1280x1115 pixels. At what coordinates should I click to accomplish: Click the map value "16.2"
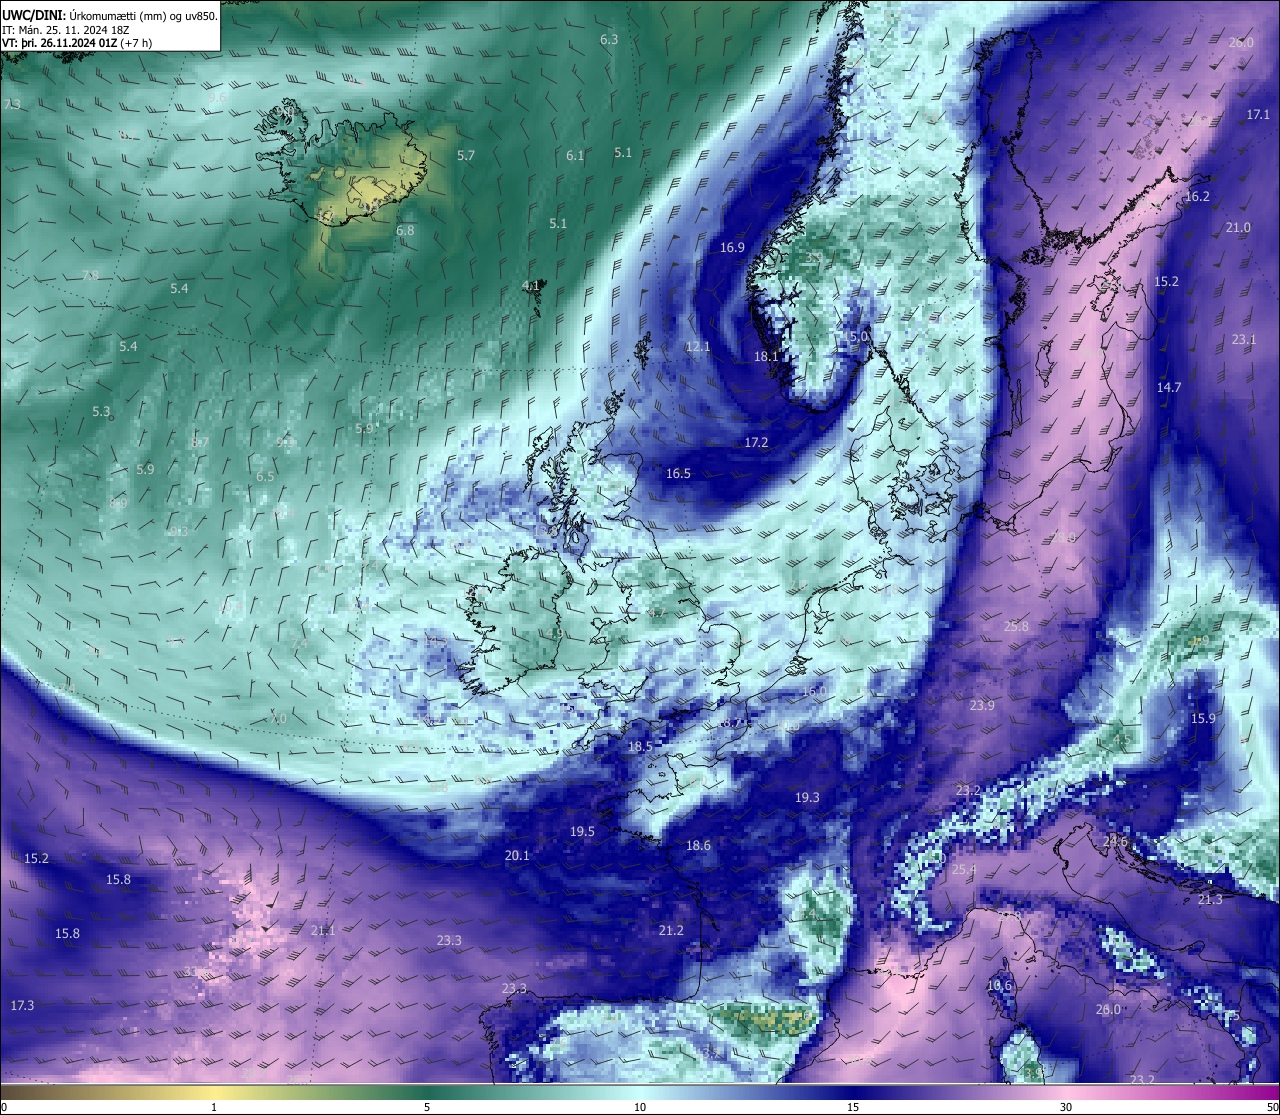pyautogui.click(x=1197, y=197)
